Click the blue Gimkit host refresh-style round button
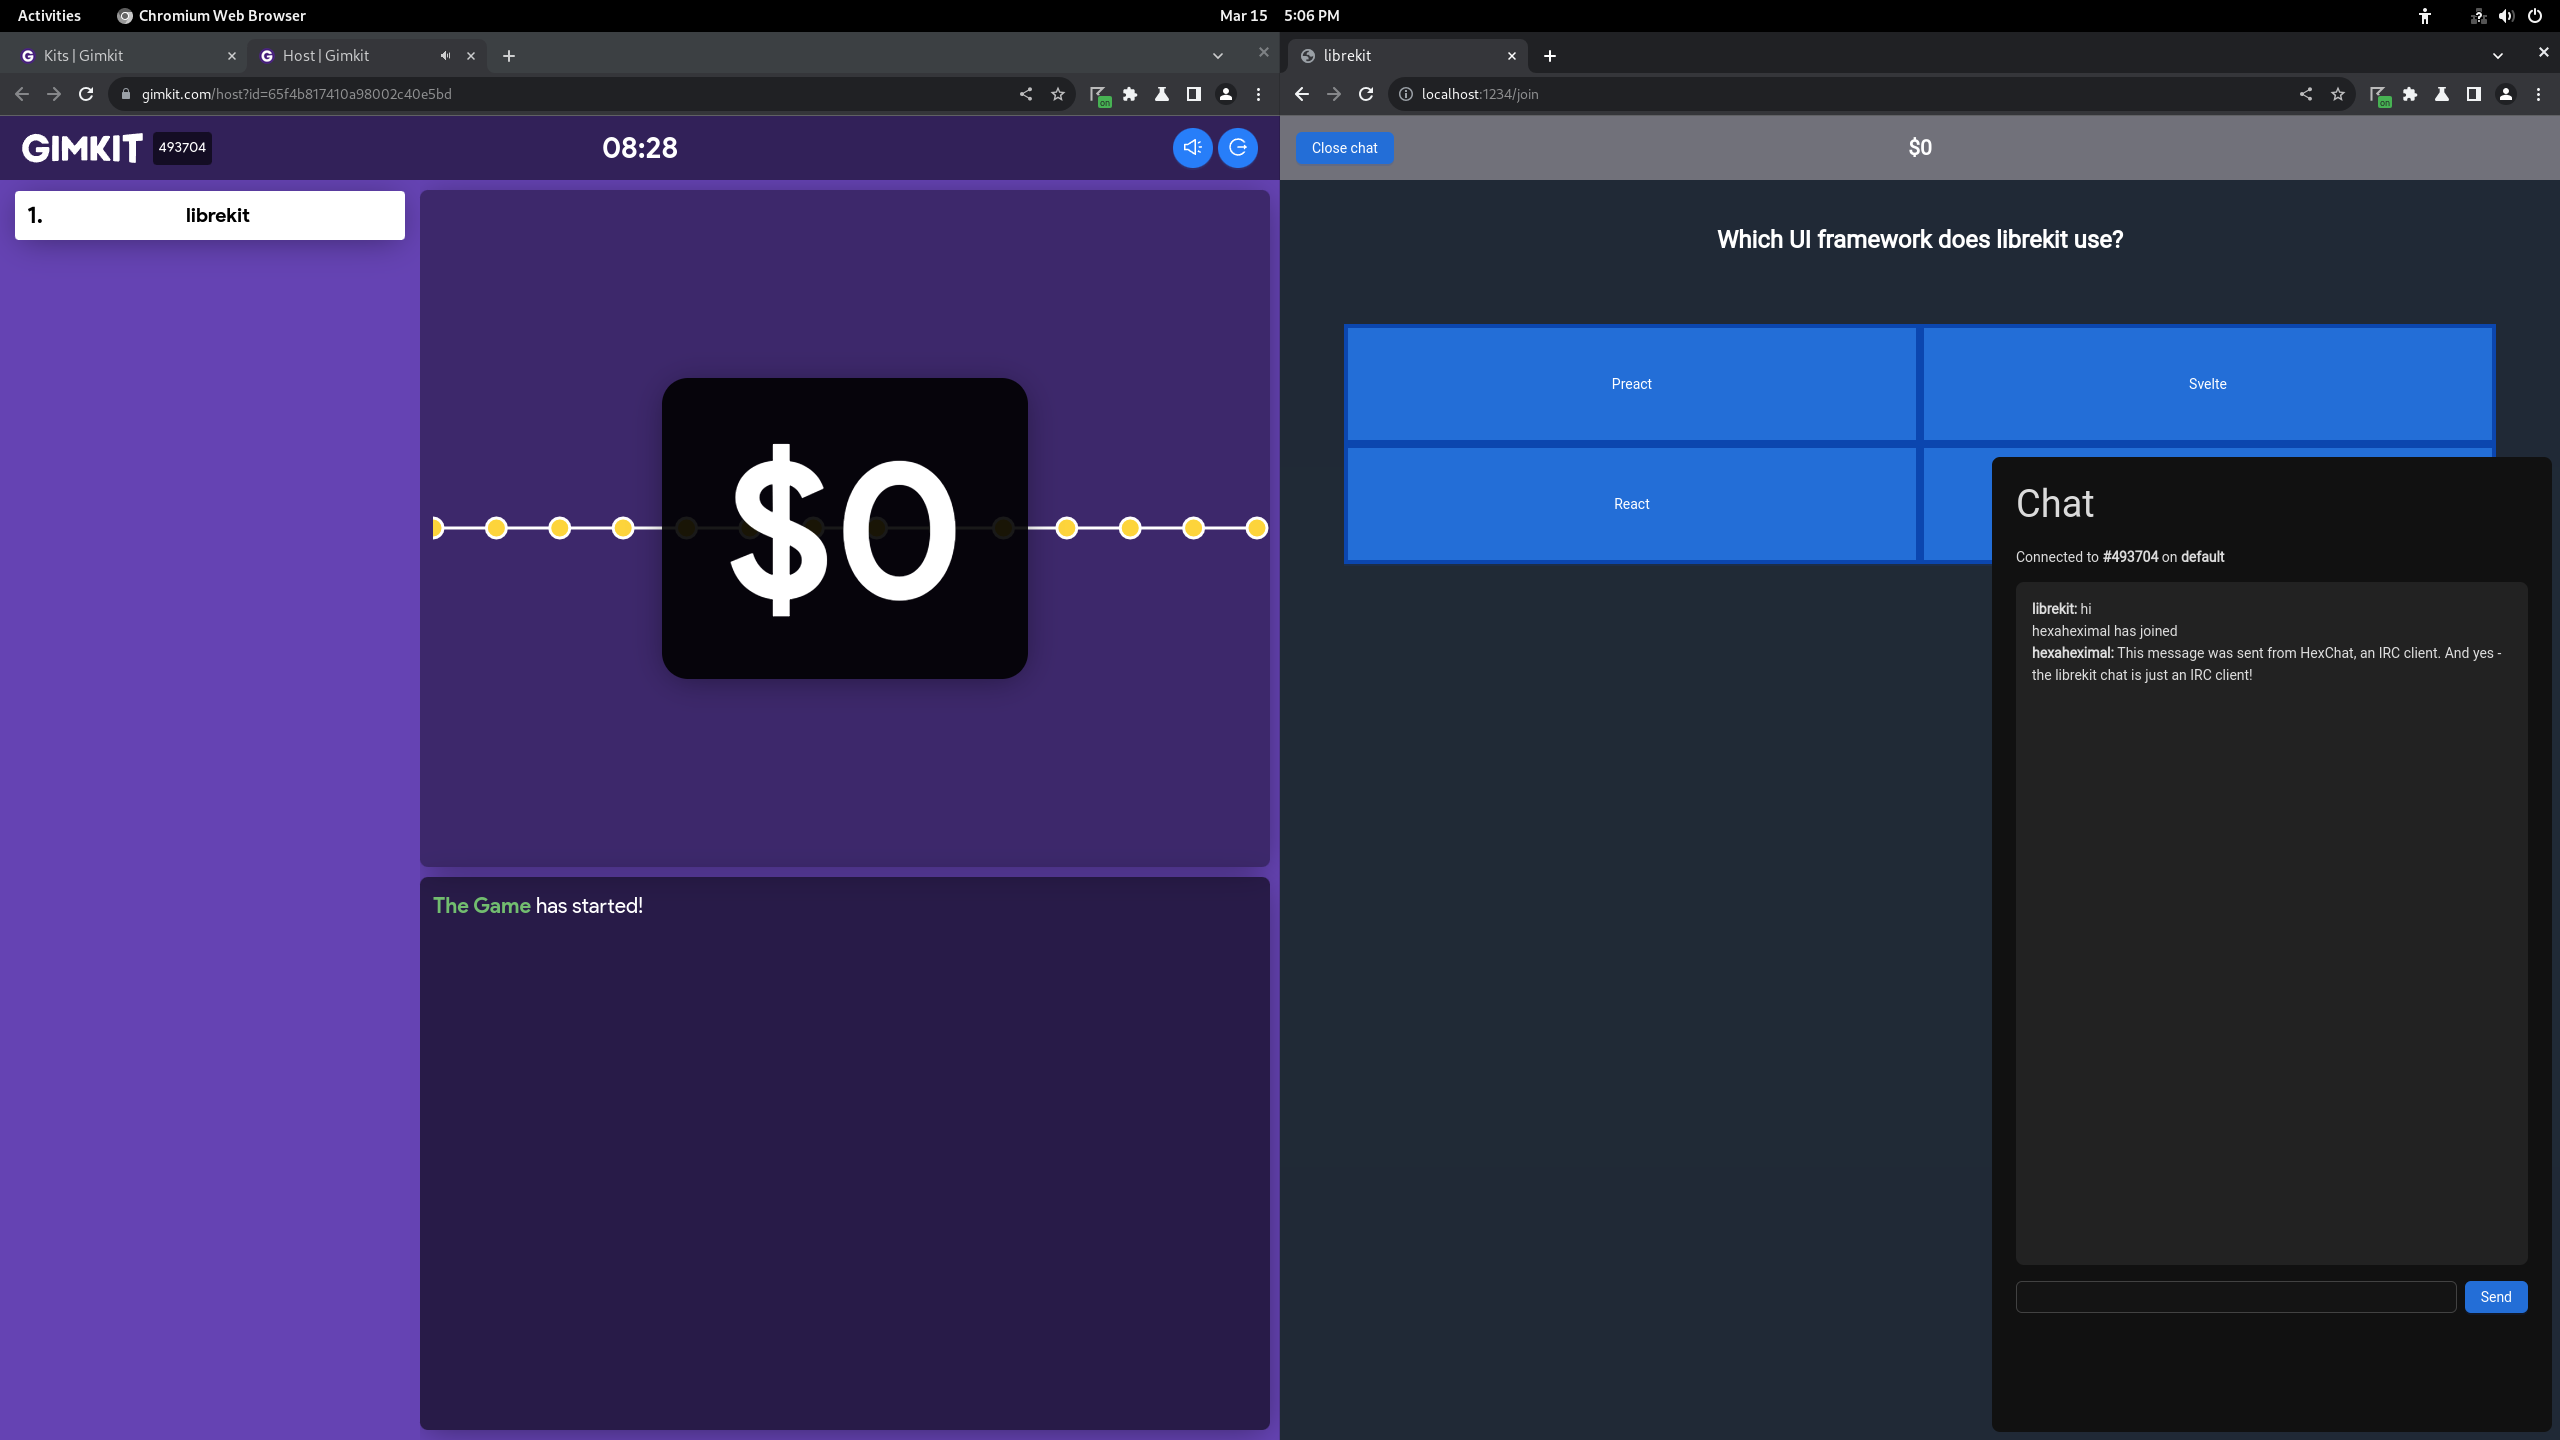Viewport: 2560px width, 1440px height. pyautogui.click(x=1238, y=148)
